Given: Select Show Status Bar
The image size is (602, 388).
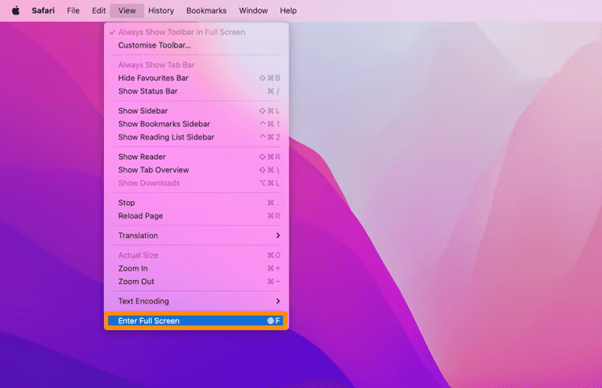Looking at the screenshot, I should [x=196, y=91].
